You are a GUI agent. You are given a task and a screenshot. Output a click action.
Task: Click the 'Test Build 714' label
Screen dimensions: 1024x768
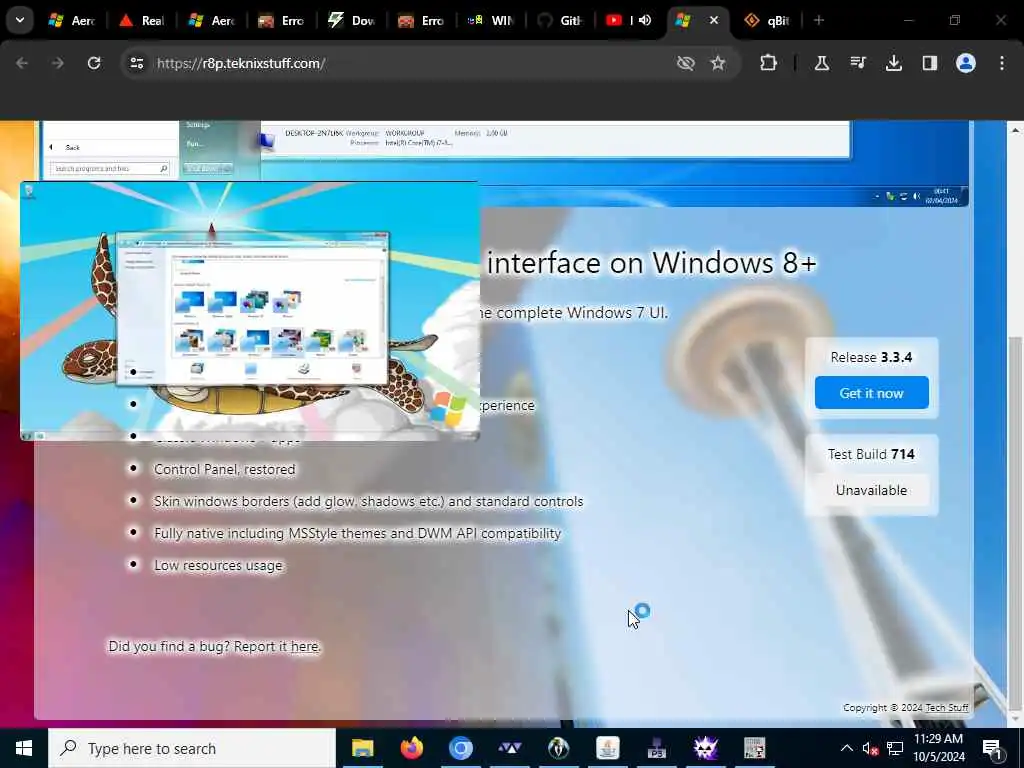(x=871, y=455)
